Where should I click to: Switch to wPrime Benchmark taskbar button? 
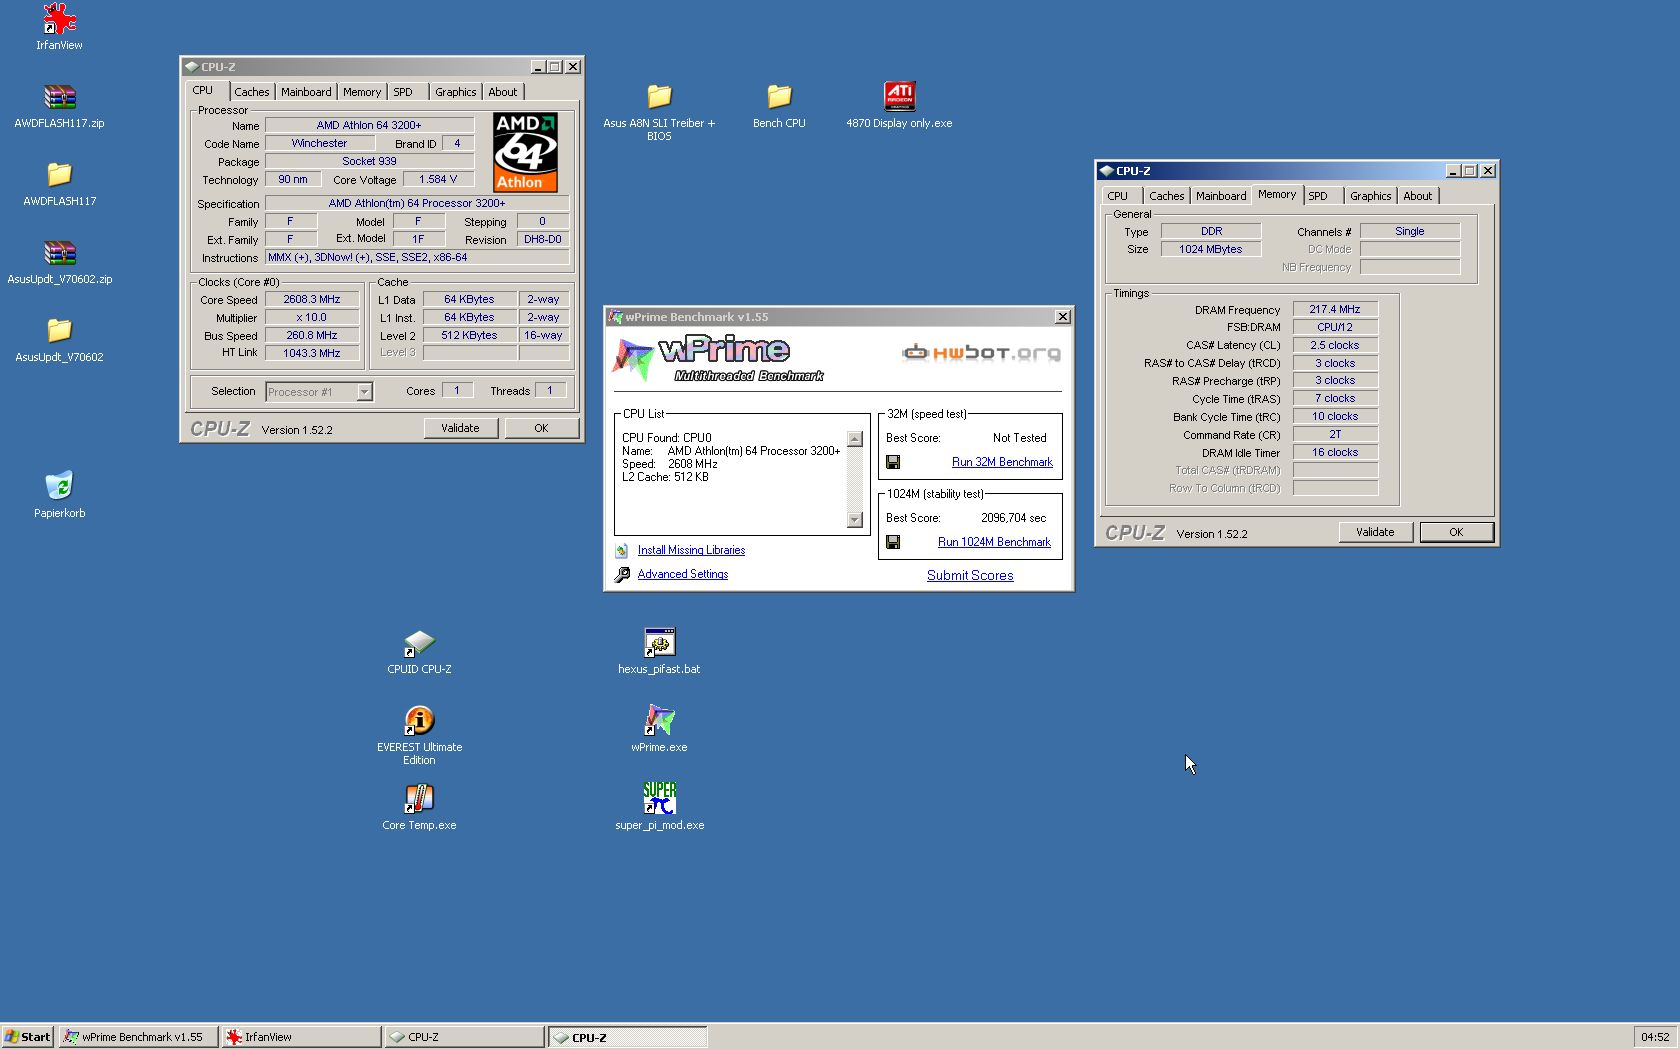(138, 1037)
